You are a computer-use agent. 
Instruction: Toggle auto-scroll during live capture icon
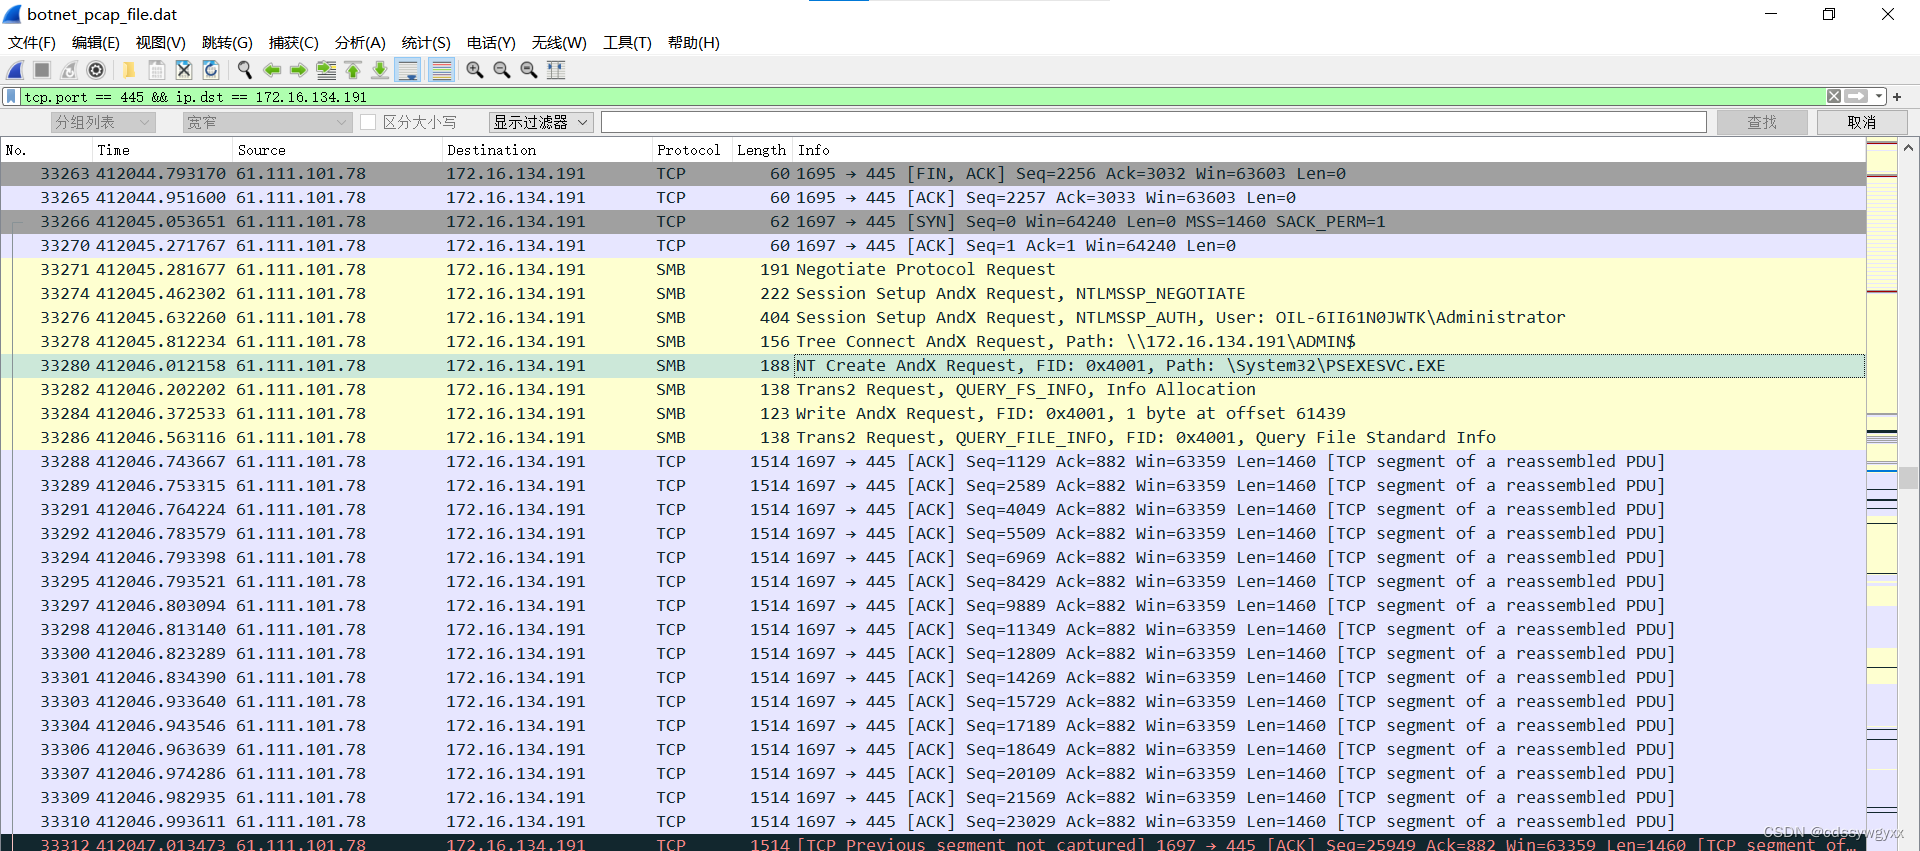[408, 70]
